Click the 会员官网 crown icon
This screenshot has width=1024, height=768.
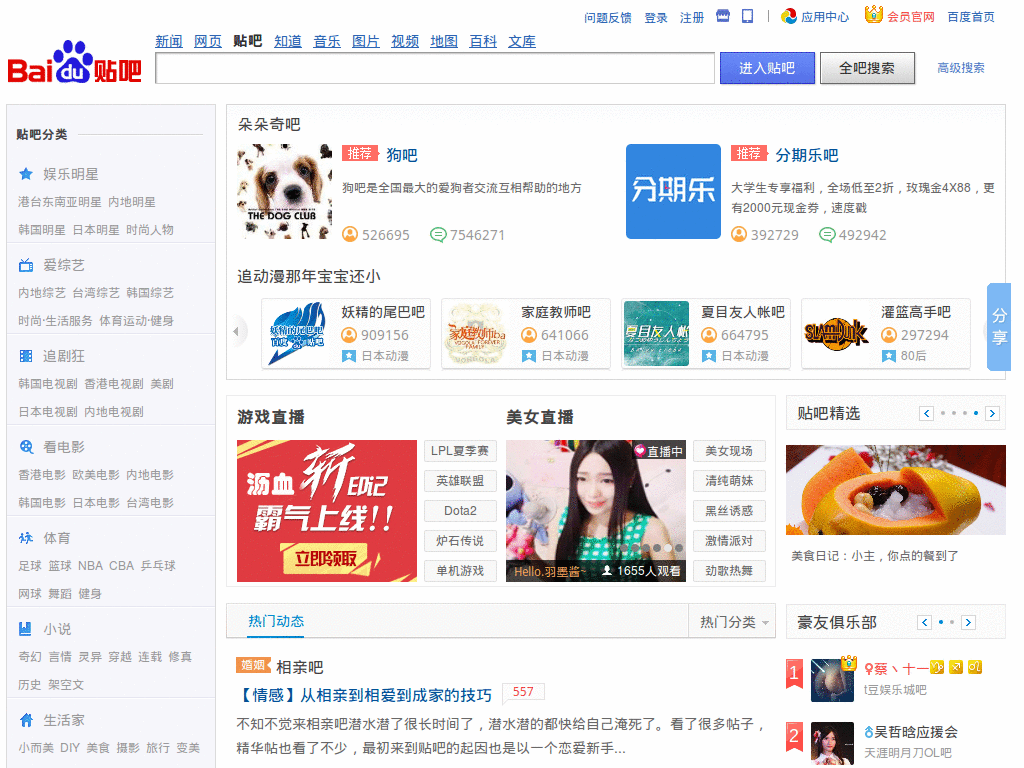[873, 14]
